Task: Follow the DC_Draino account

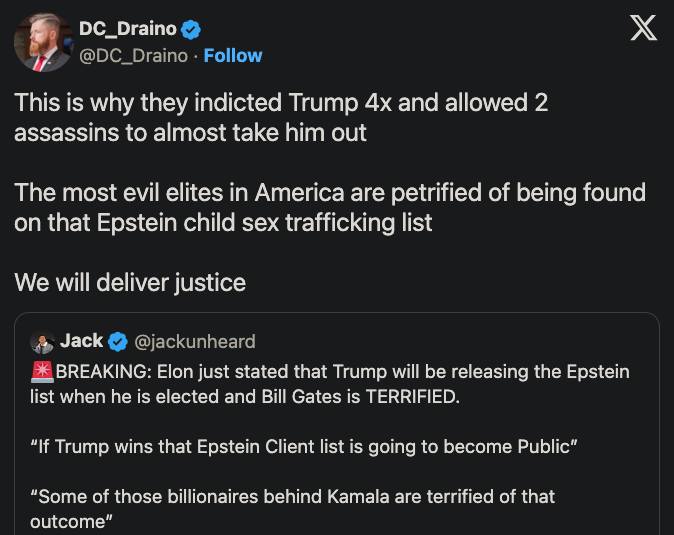Action: (x=233, y=56)
